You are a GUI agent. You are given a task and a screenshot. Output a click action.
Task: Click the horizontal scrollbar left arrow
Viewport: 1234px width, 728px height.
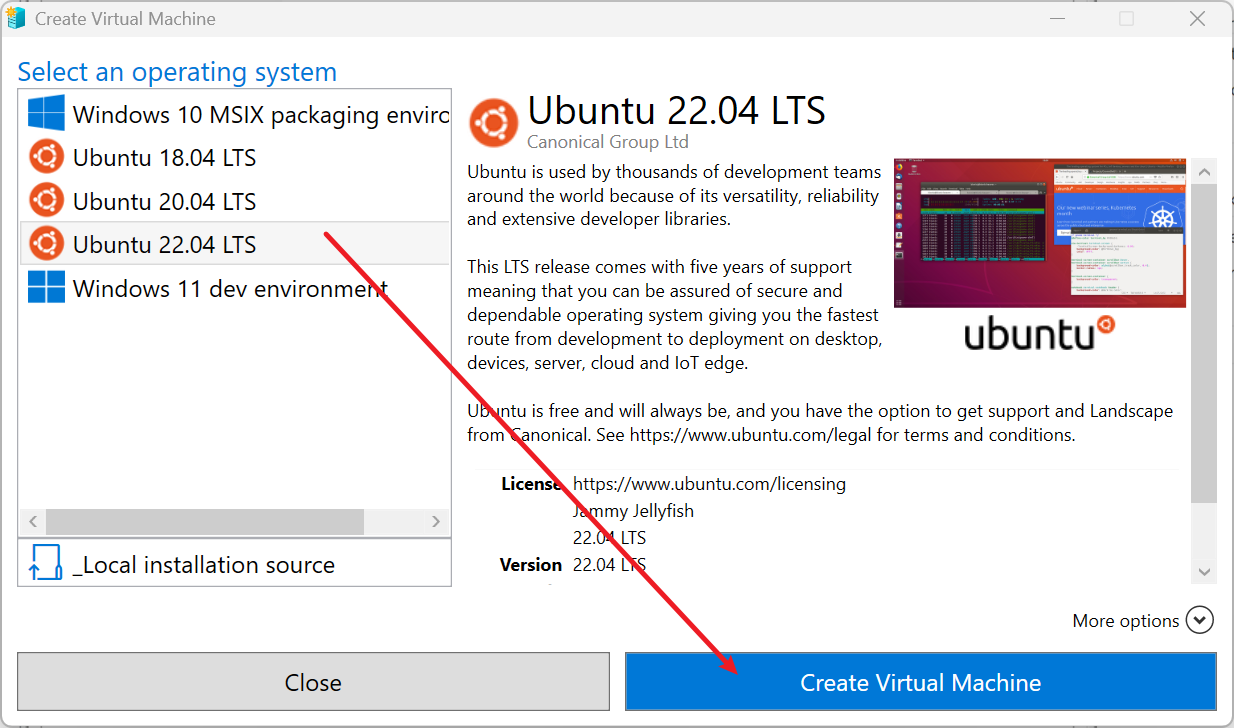click(33, 521)
